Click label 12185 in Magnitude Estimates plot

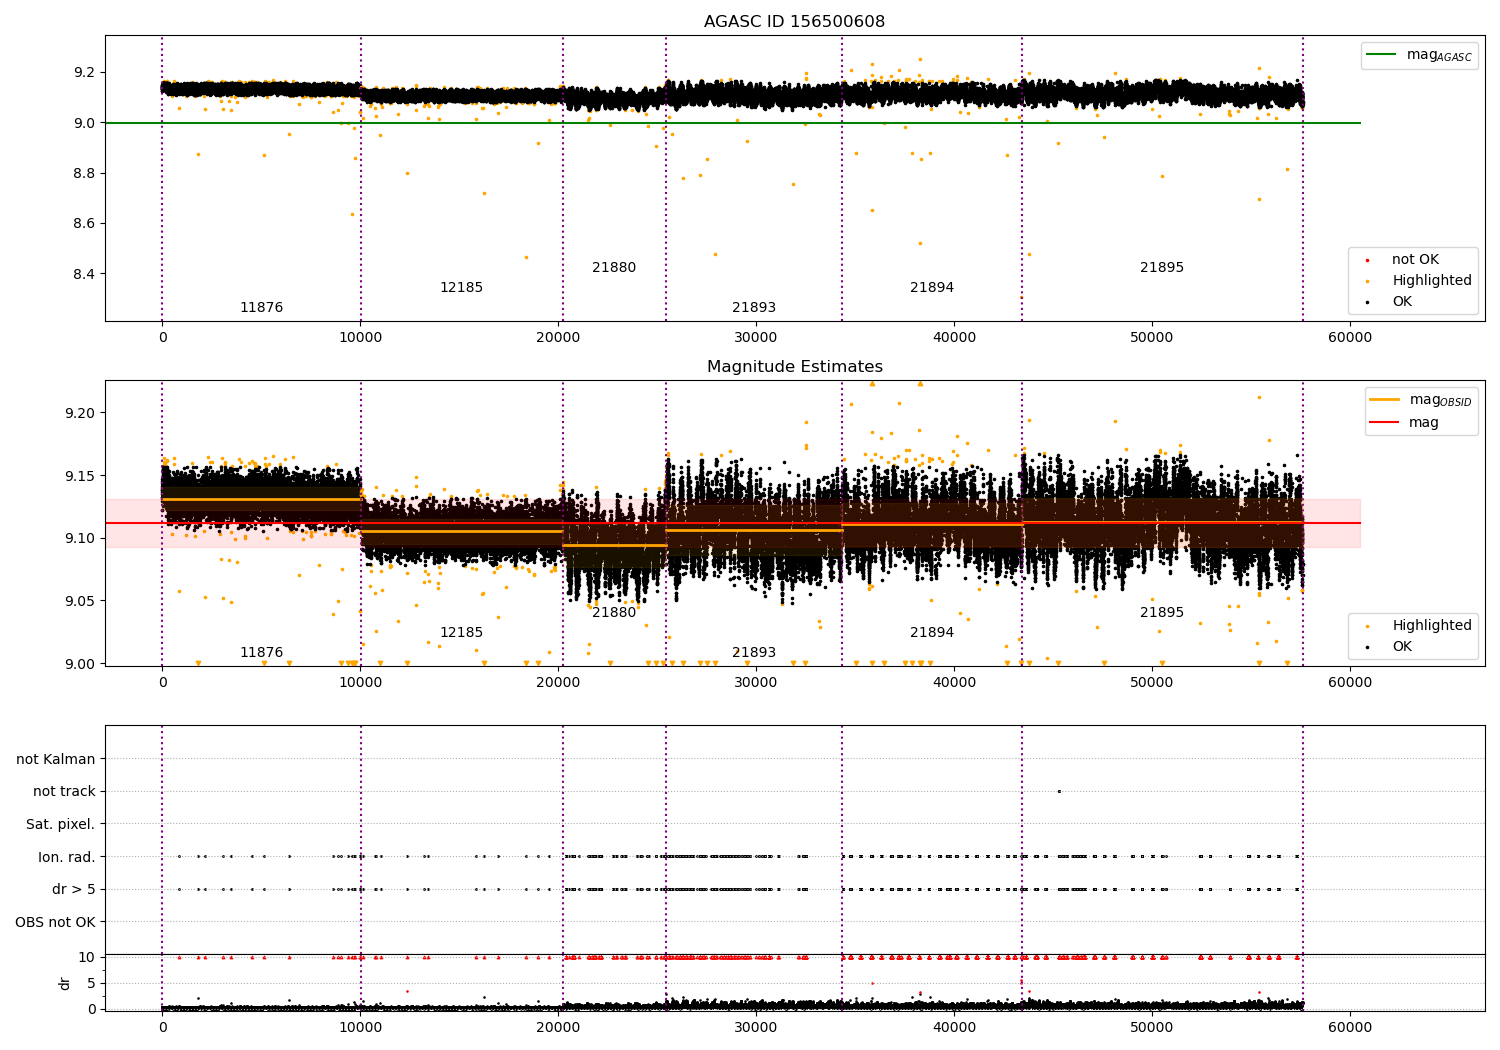point(461,633)
